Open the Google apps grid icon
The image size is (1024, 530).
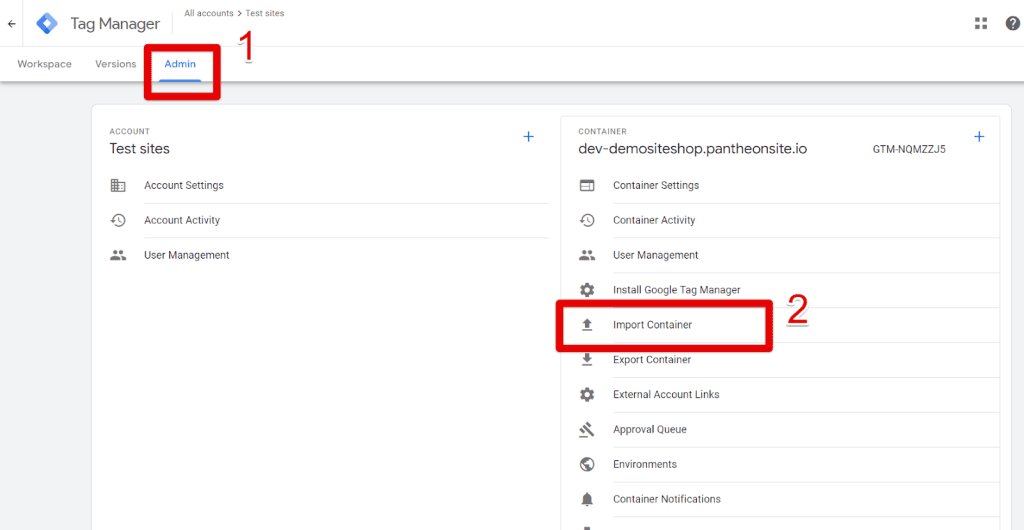coord(981,24)
